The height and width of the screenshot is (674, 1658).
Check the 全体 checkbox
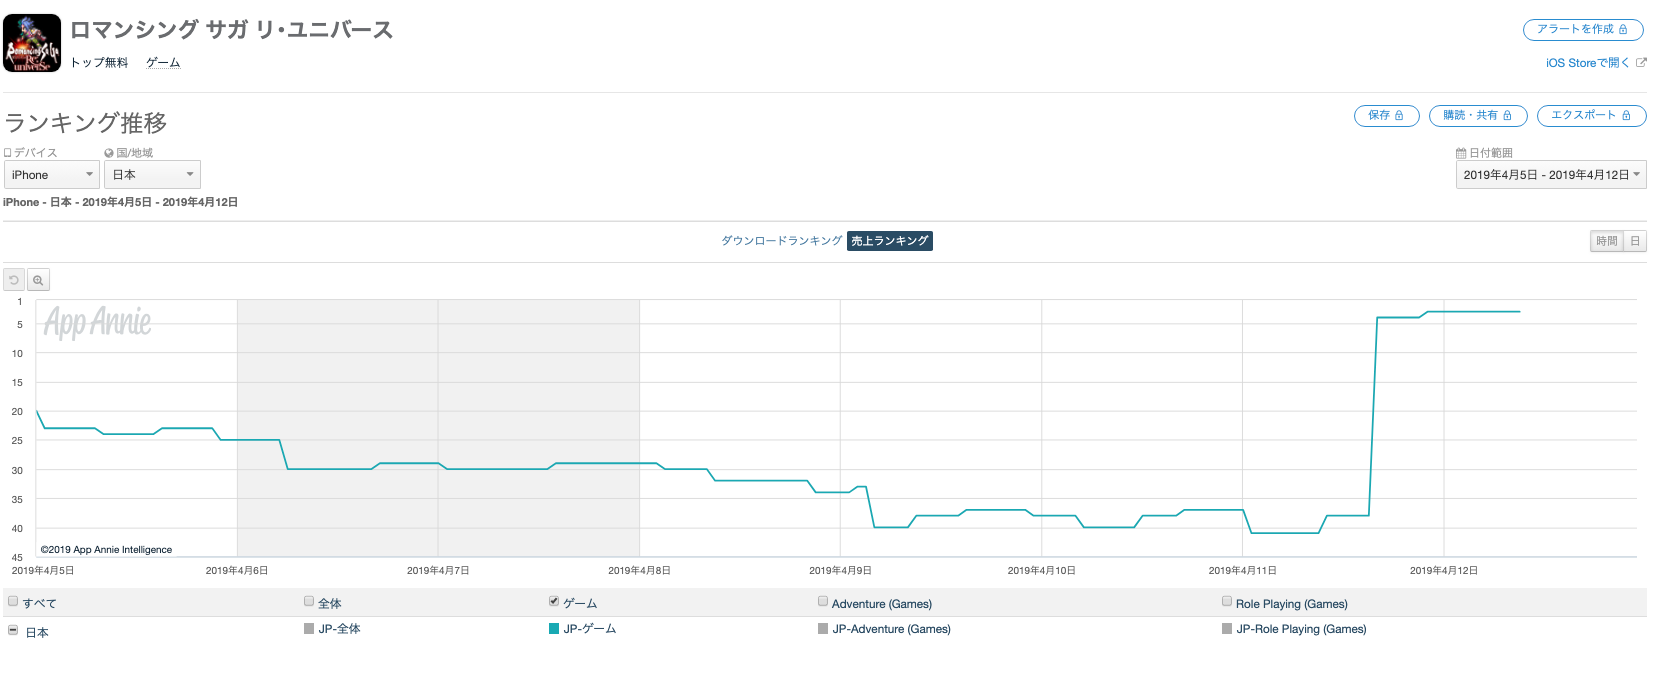(309, 601)
